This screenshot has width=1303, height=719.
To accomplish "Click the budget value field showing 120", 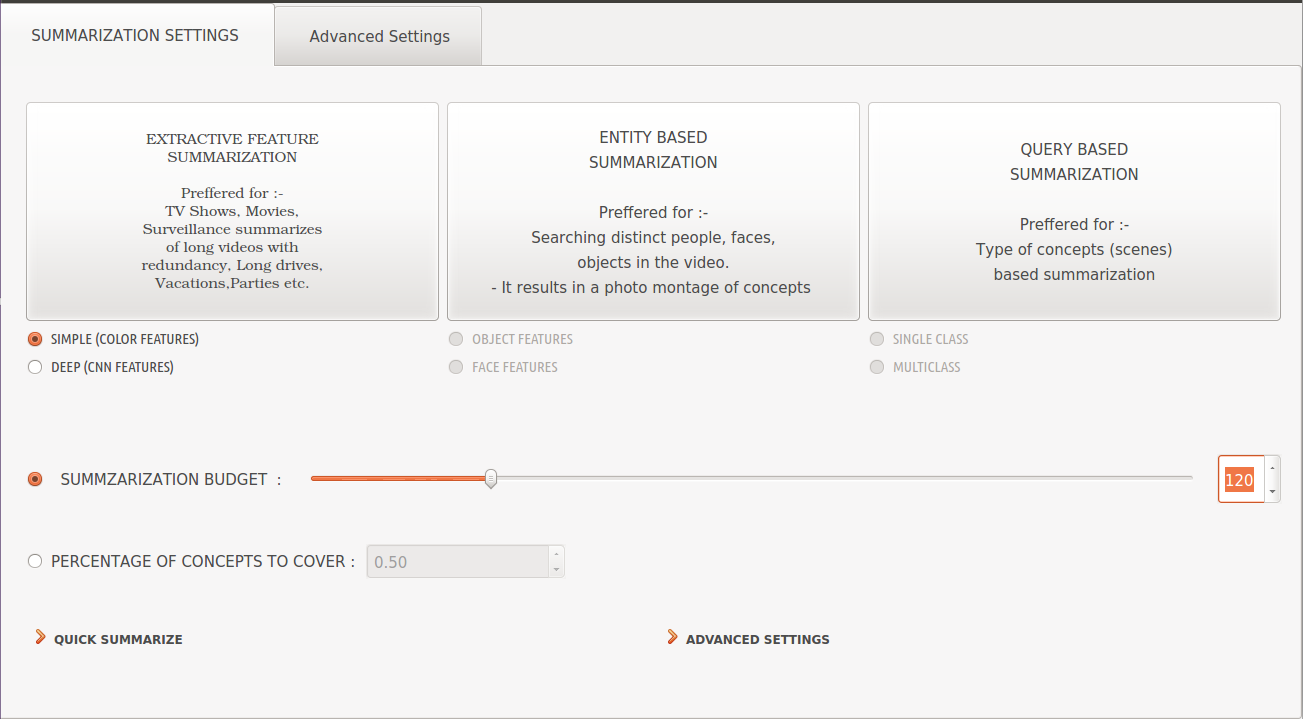I will pyautogui.click(x=1240, y=480).
